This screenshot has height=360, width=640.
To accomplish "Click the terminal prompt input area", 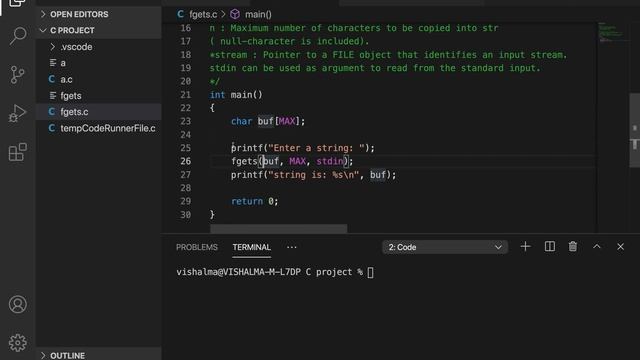I will pos(370,272).
